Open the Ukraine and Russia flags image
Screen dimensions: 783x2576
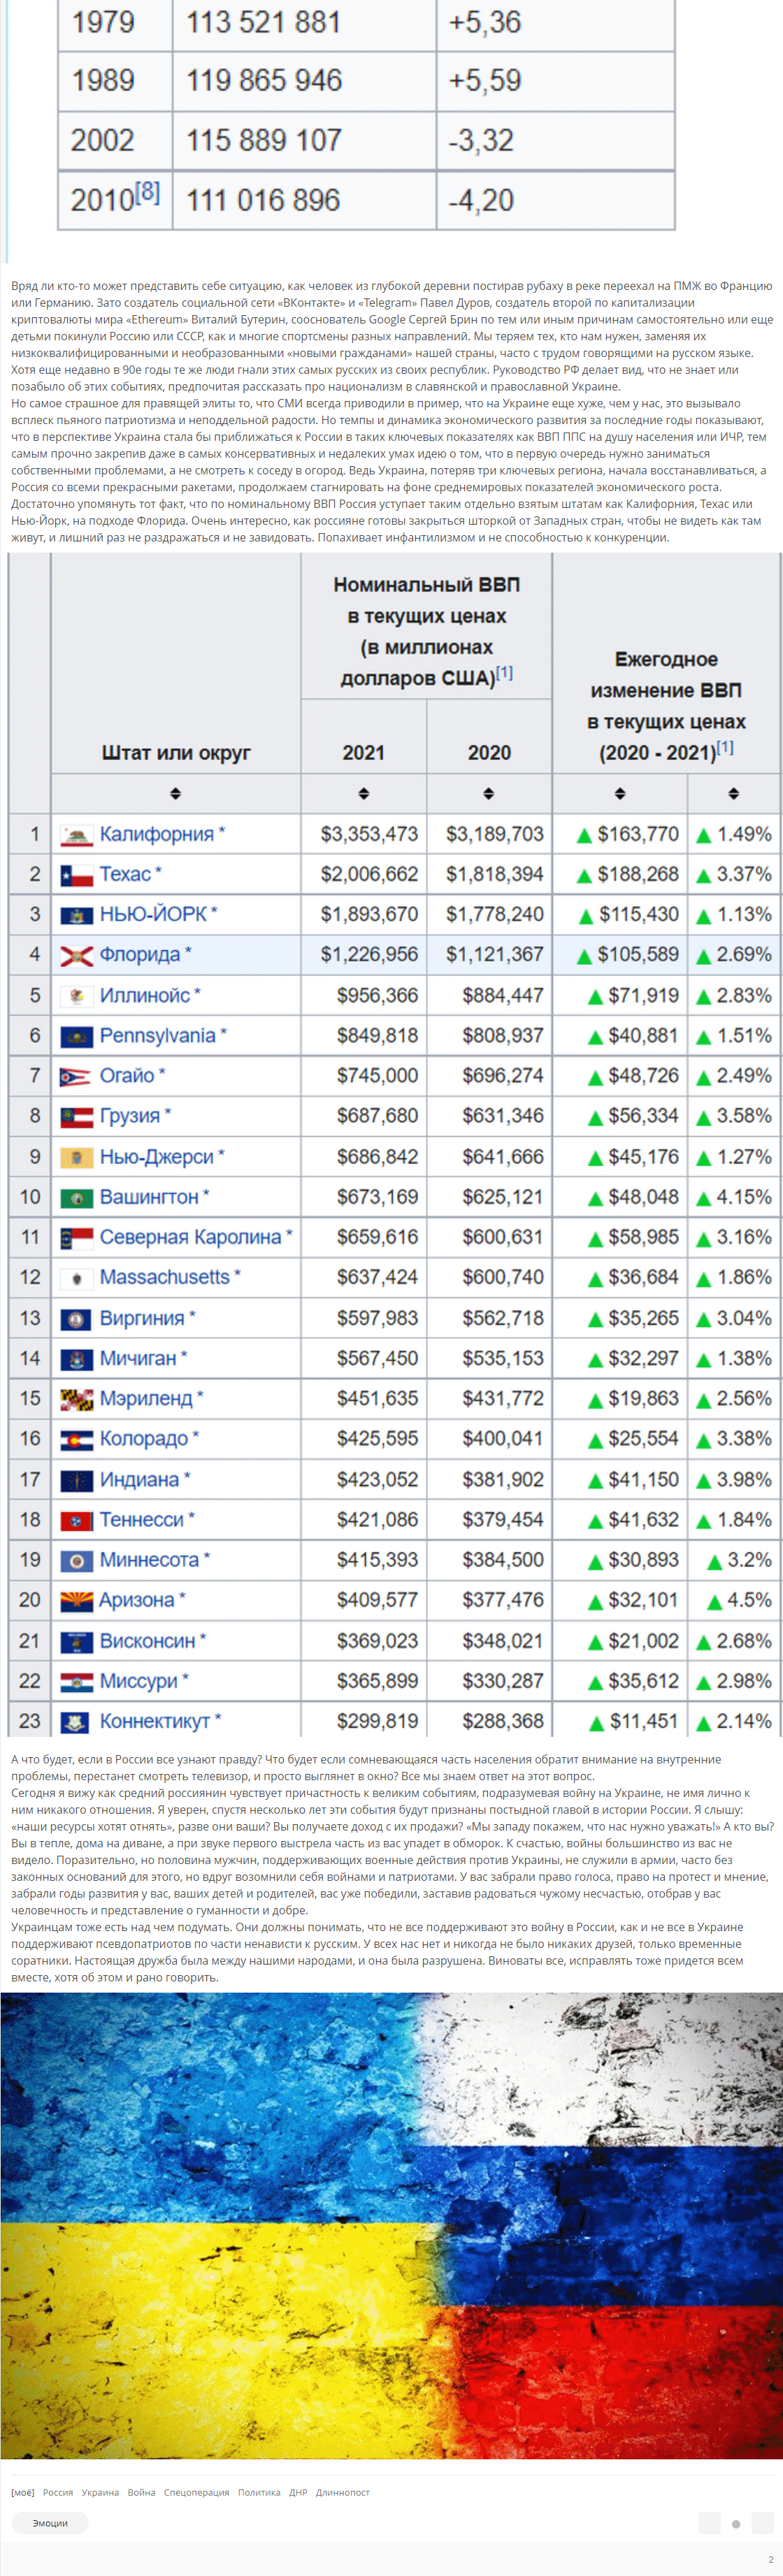pyautogui.click(x=391, y=2225)
